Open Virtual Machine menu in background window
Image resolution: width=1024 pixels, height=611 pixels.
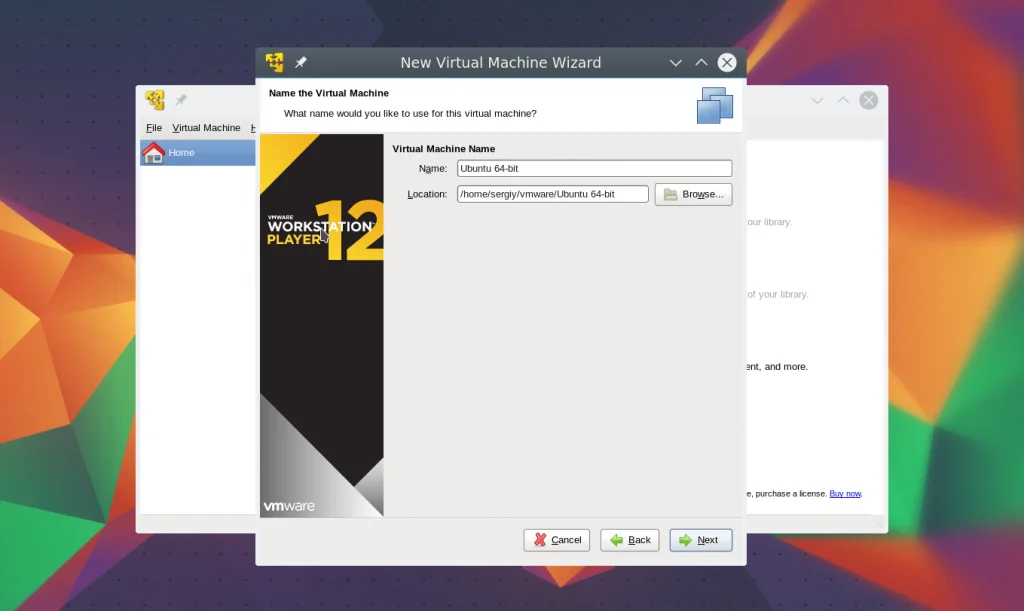[x=206, y=128]
